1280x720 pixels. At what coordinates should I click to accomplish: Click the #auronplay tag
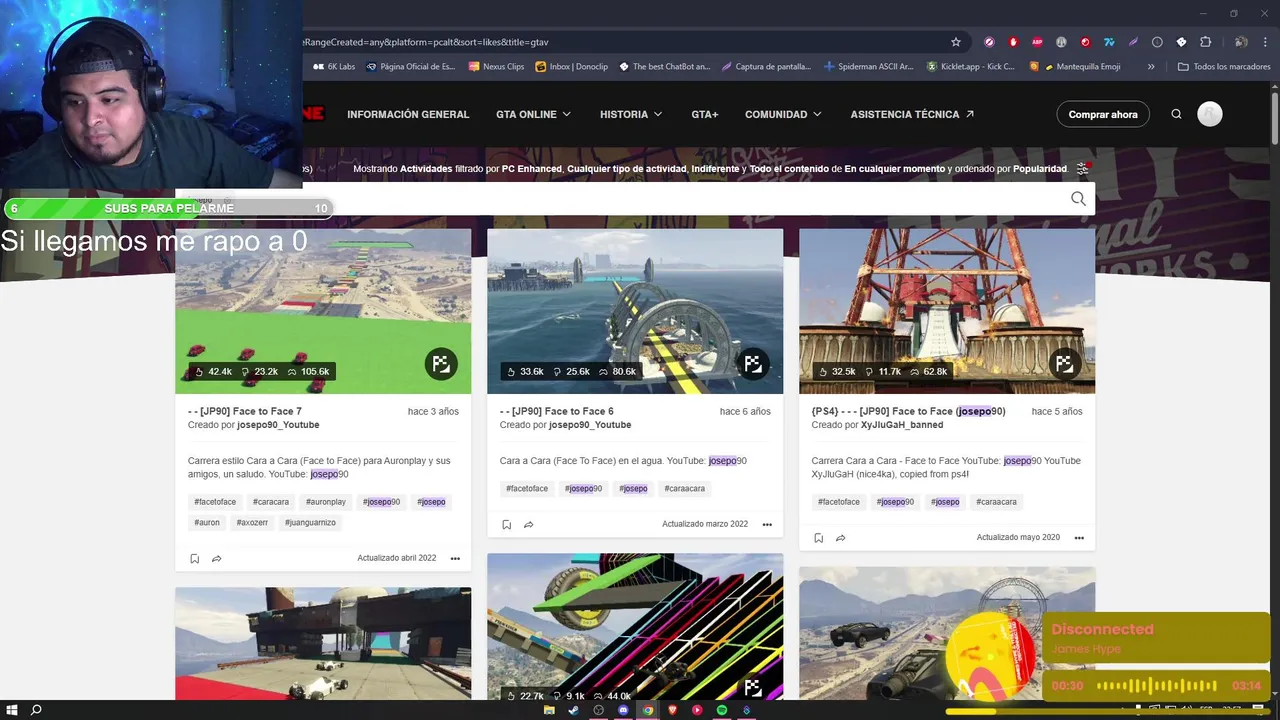pos(326,502)
